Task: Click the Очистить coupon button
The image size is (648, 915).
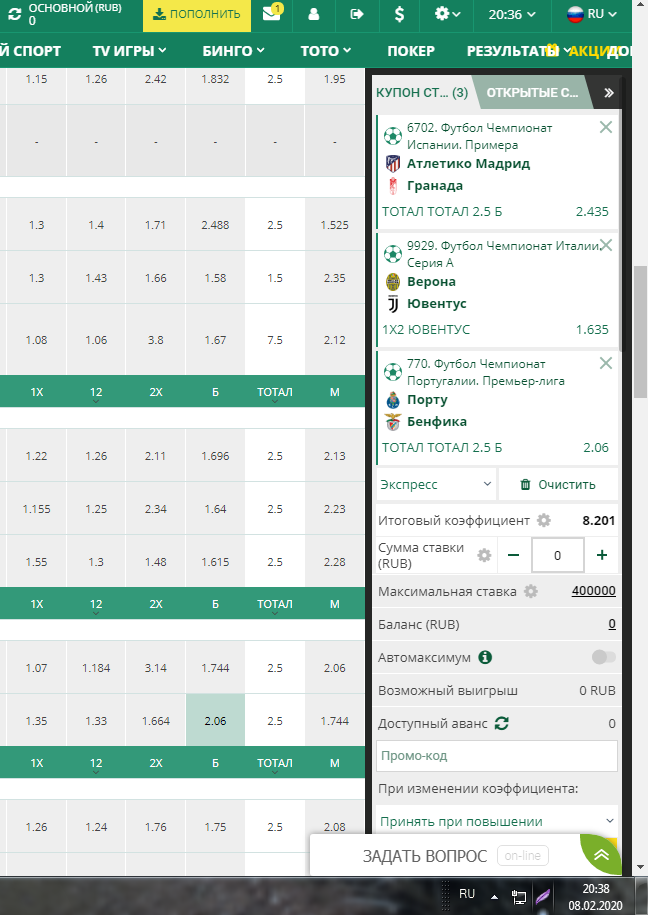Action: point(558,484)
